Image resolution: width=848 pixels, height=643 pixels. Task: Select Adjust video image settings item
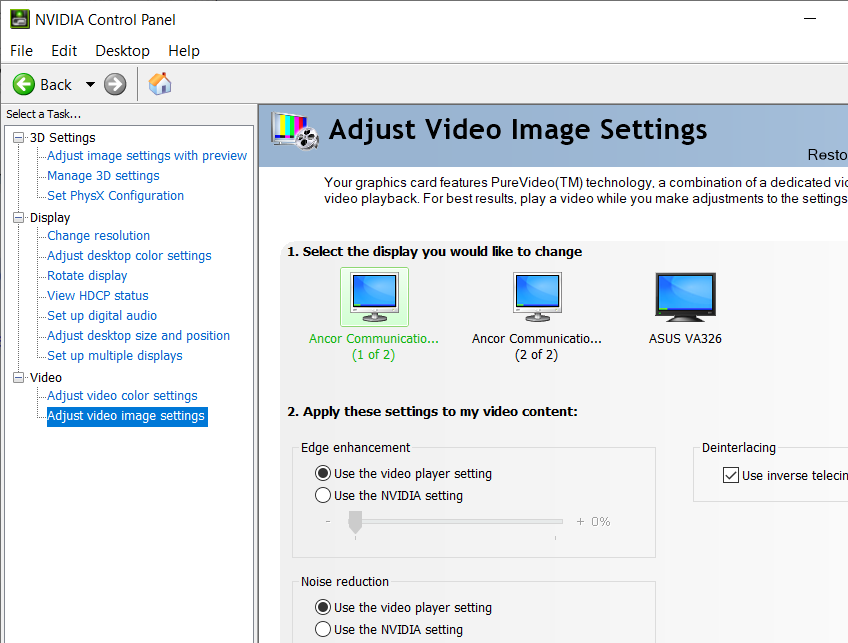127,416
